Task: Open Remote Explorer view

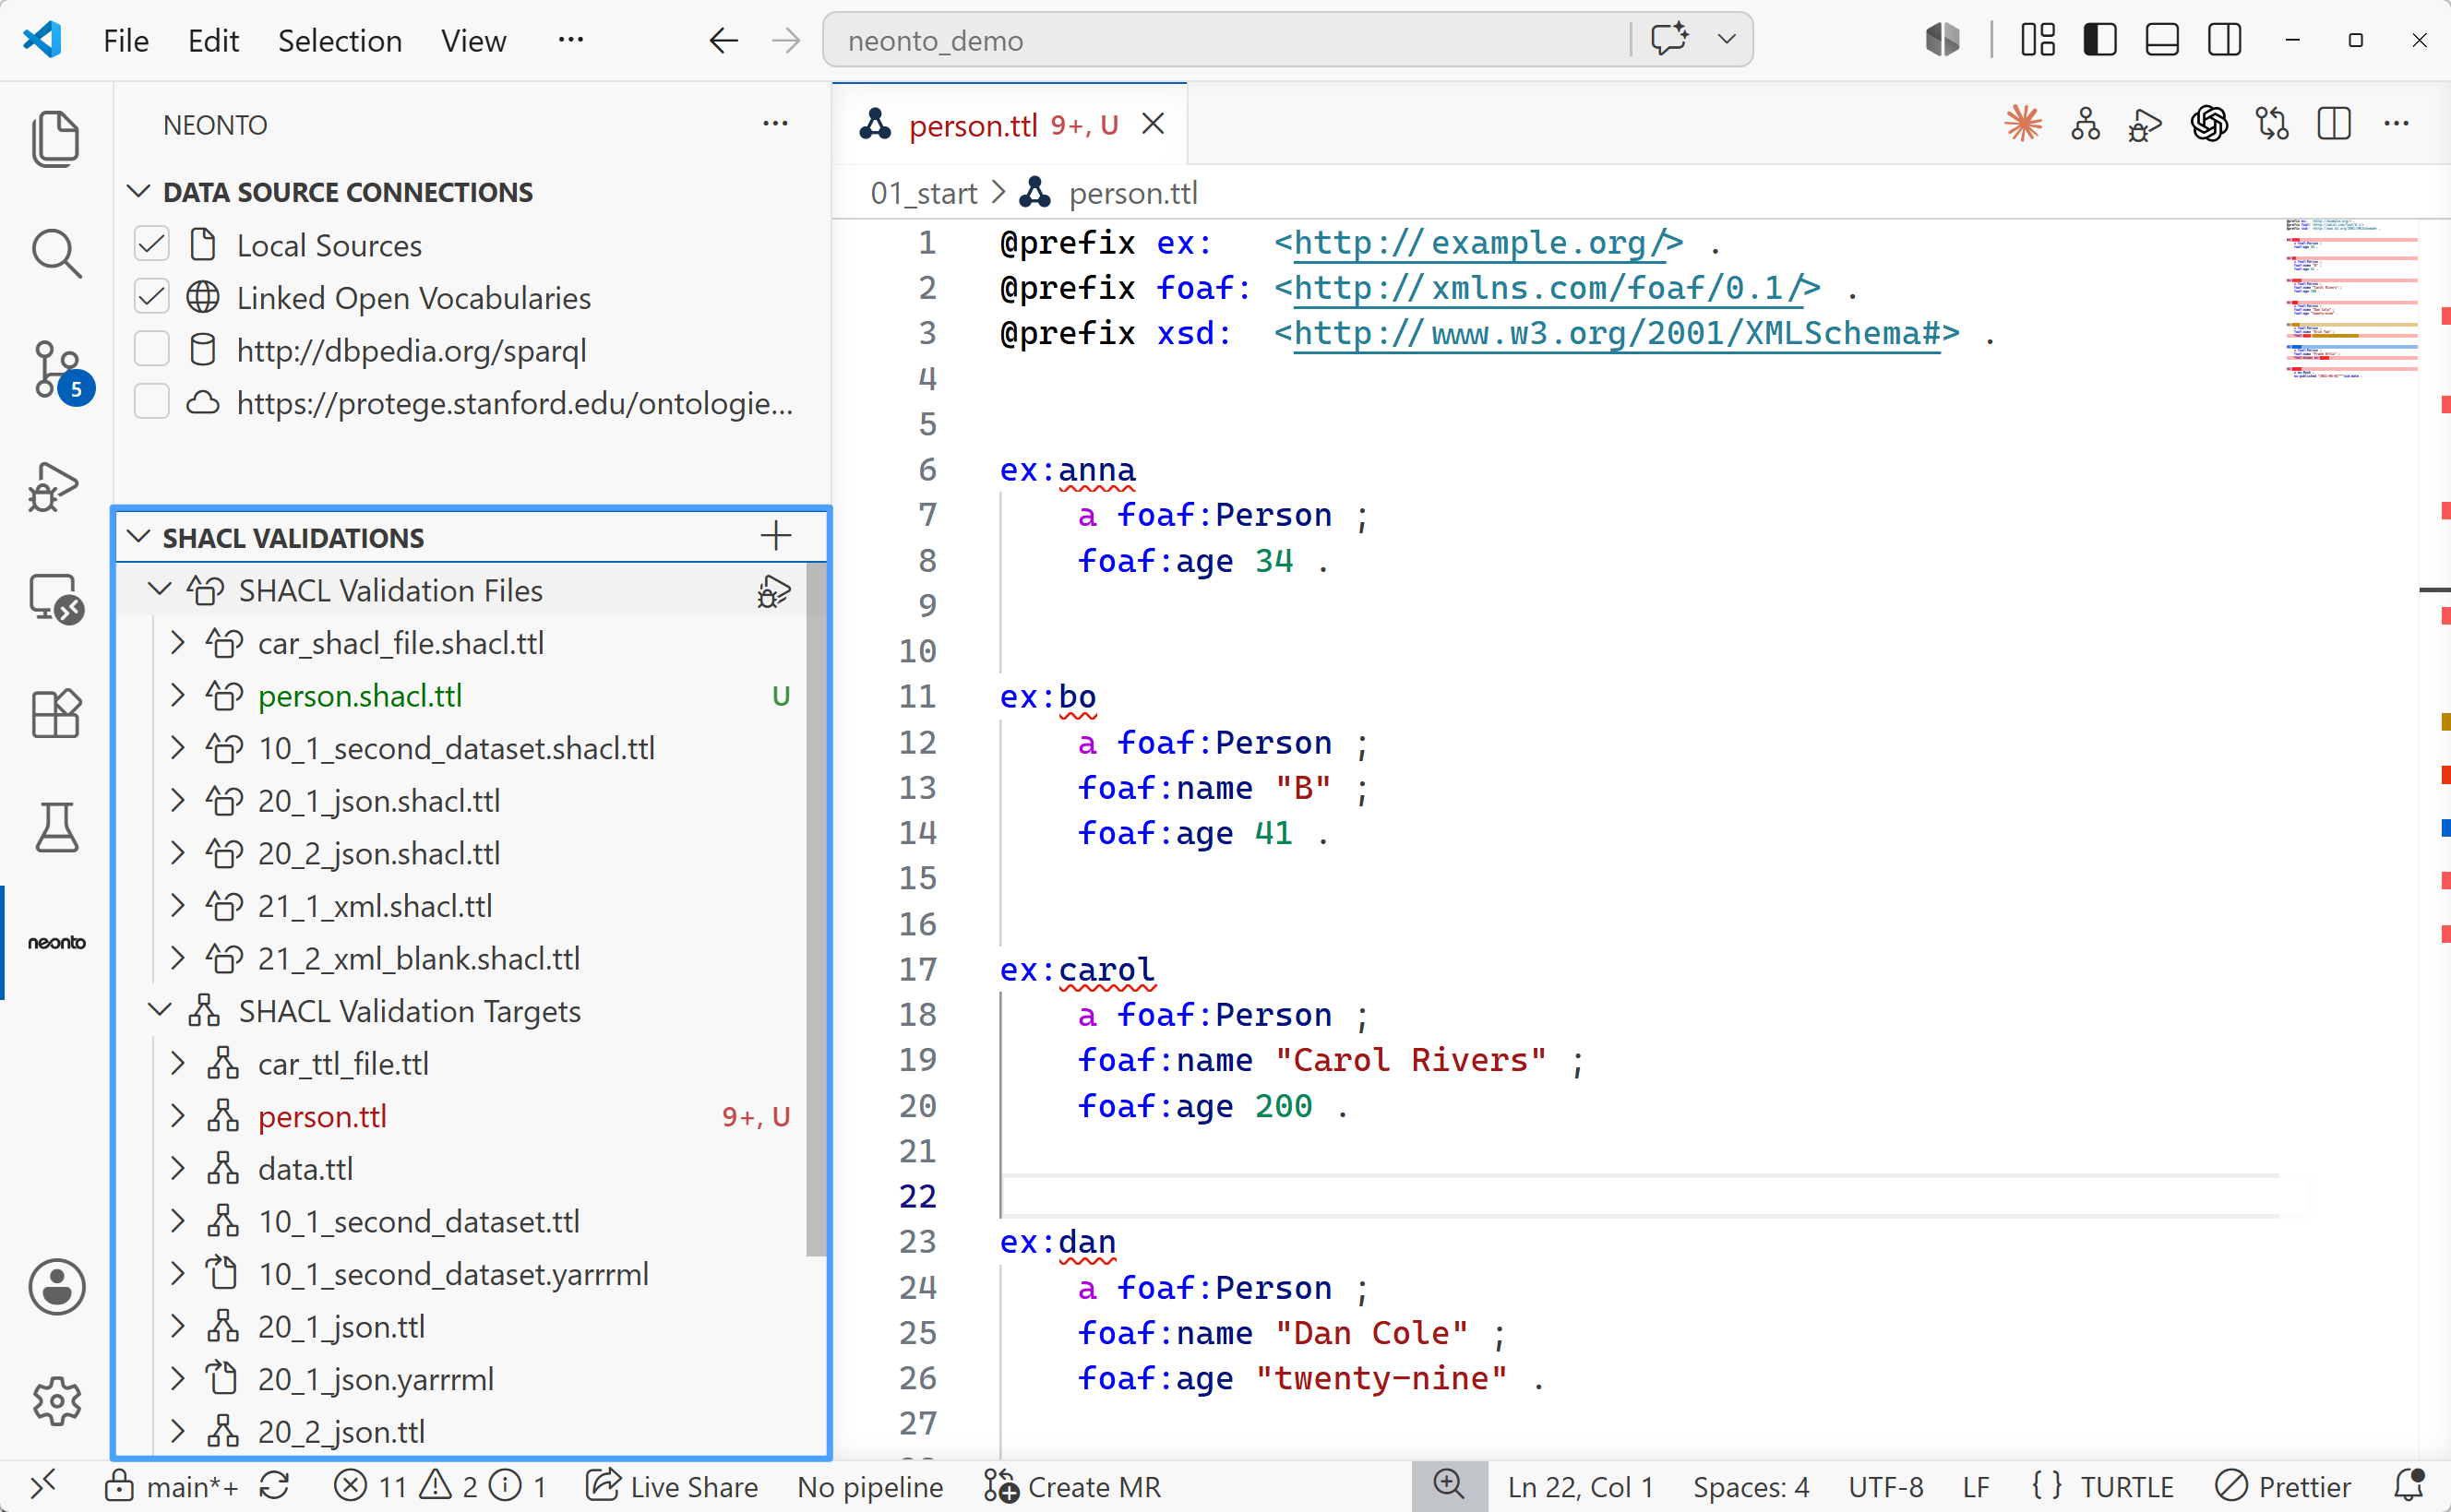Action: [x=56, y=599]
